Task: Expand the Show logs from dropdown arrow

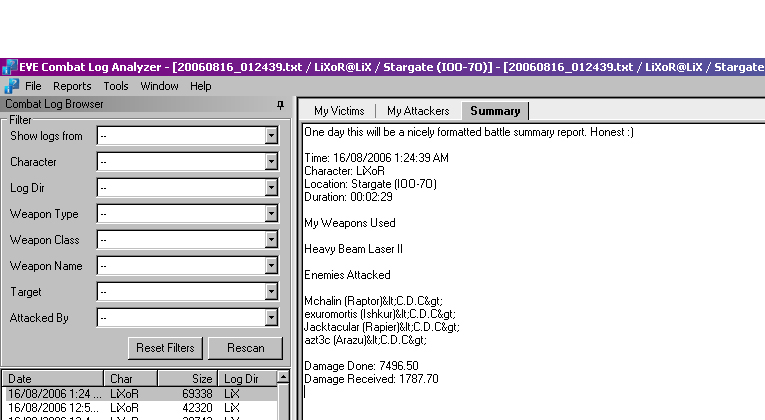Action: pyautogui.click(x=271, y=136)
